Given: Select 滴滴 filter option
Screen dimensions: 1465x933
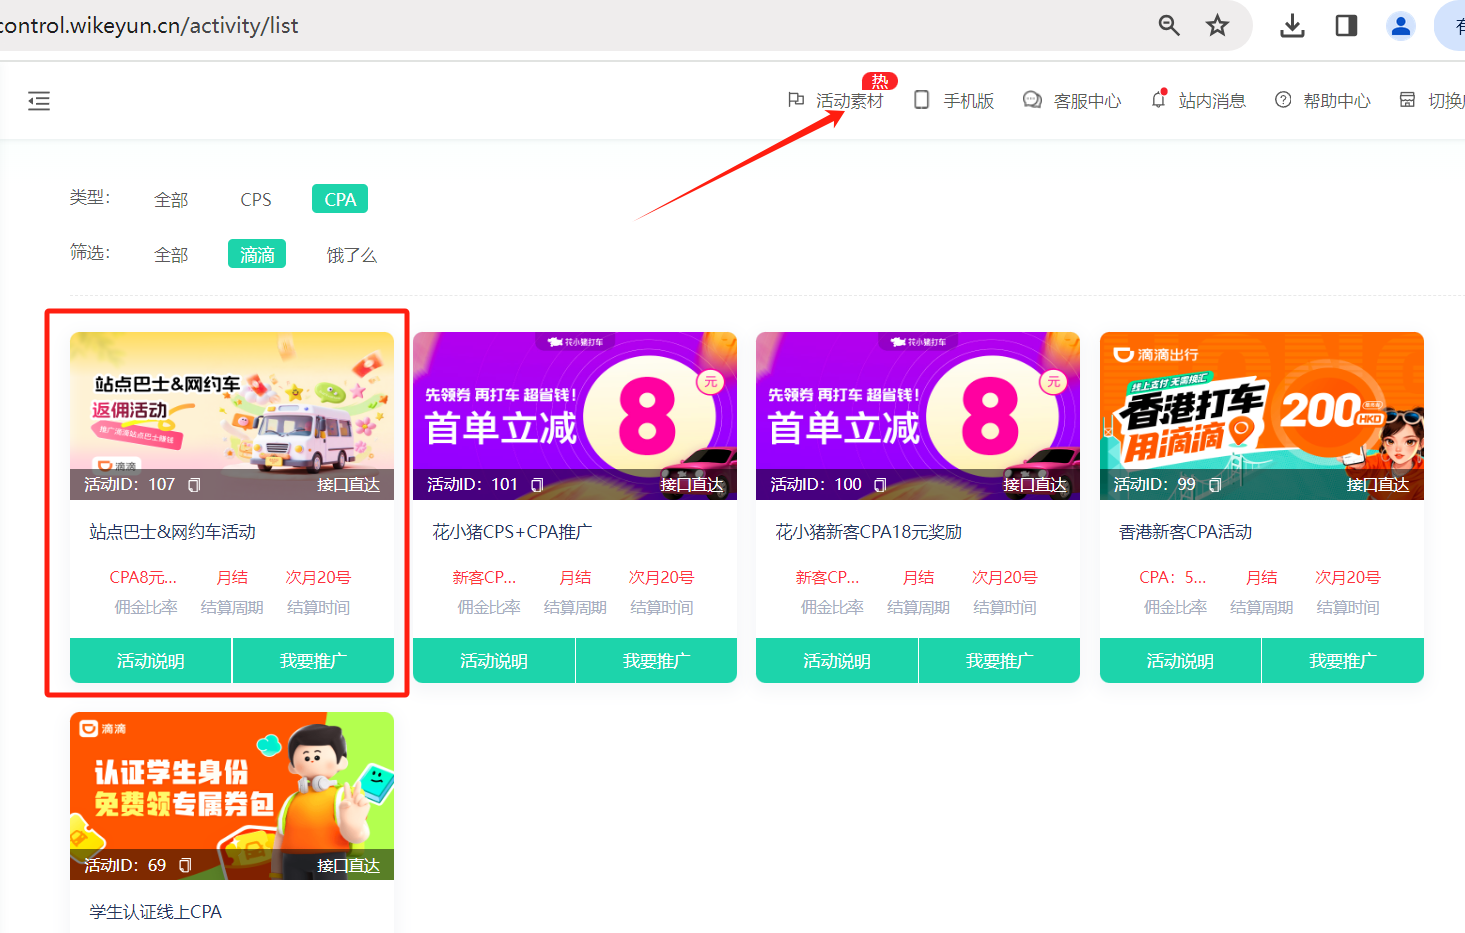Looking at the screenshot, I should point(257,254).
